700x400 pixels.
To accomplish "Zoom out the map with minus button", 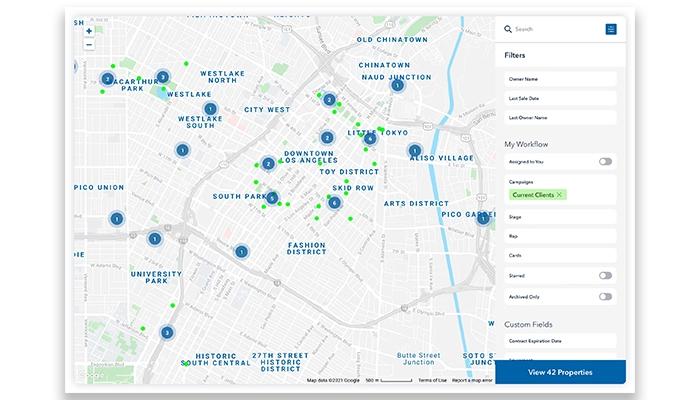I will [89, 45].
